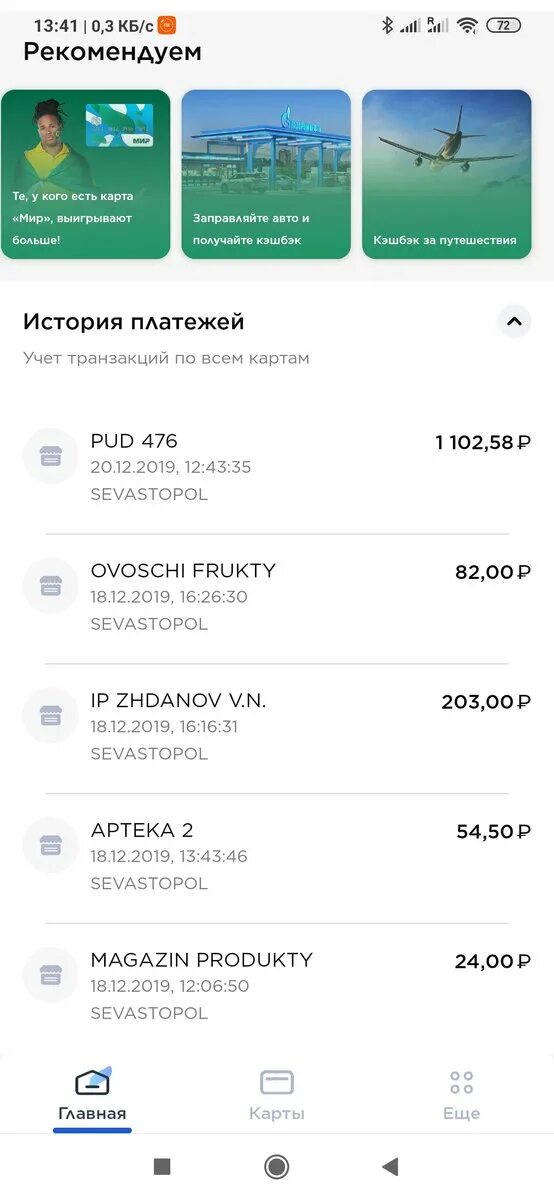Tap the store icon beside PUD 476
This screenshot has width=554, height=1200.
pos(50,456)
